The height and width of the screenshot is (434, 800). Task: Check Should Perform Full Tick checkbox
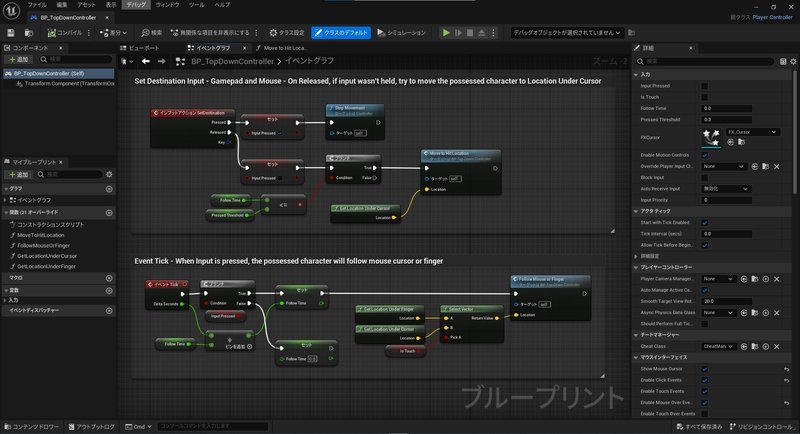coord(705,324)
